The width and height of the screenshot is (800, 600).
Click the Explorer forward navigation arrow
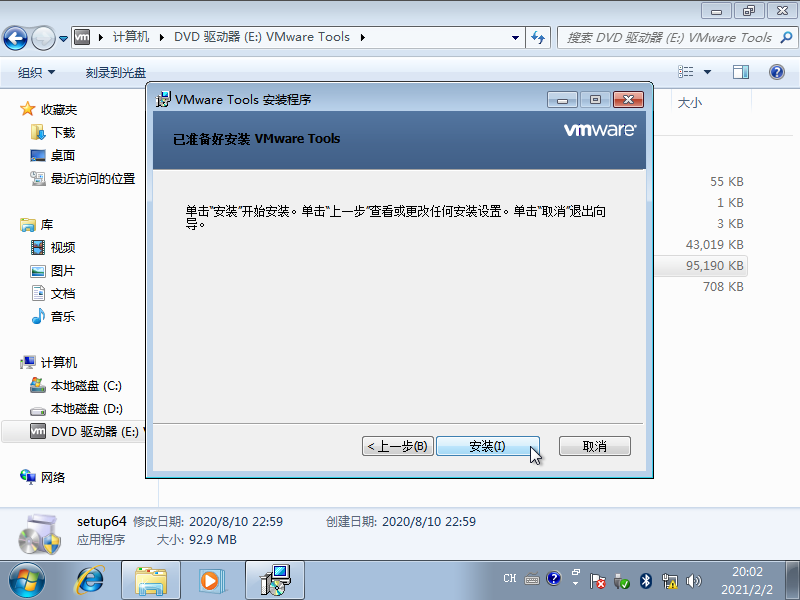coord(43,38)
